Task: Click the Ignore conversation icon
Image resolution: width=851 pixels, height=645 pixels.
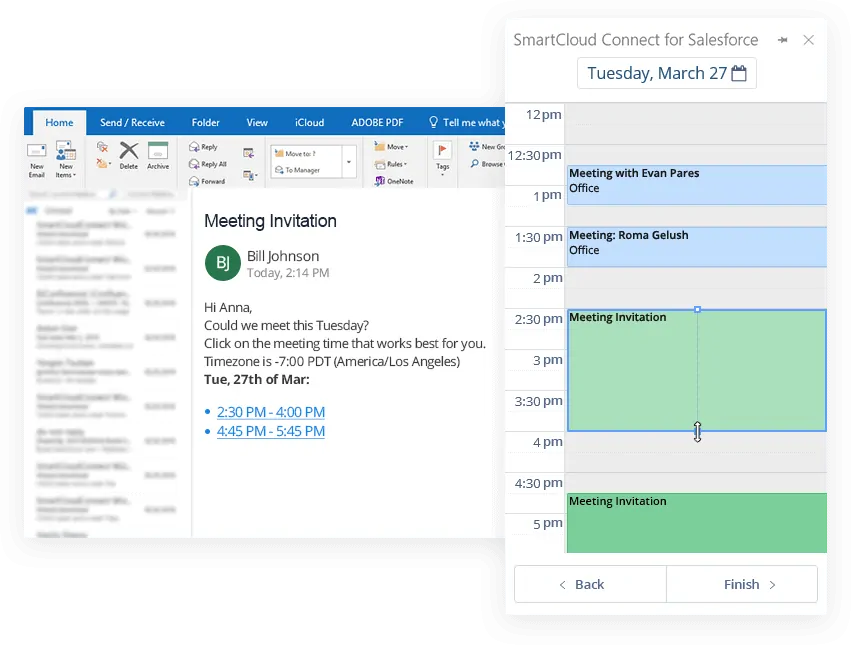Action: pyautogui.click(x=102, y=147)
